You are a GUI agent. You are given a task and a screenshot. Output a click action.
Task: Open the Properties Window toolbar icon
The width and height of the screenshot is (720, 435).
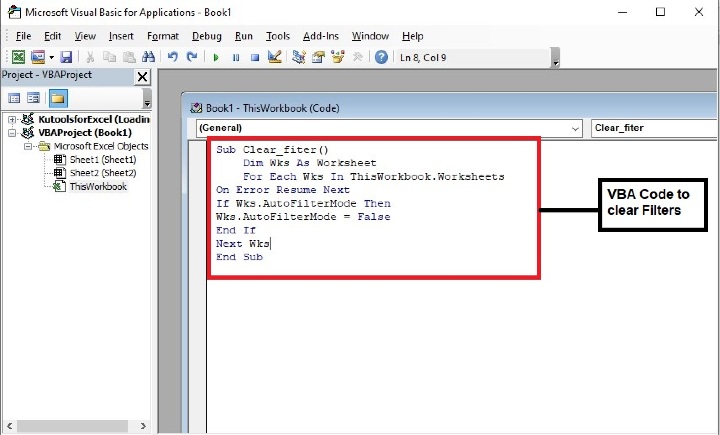point(318,57)
